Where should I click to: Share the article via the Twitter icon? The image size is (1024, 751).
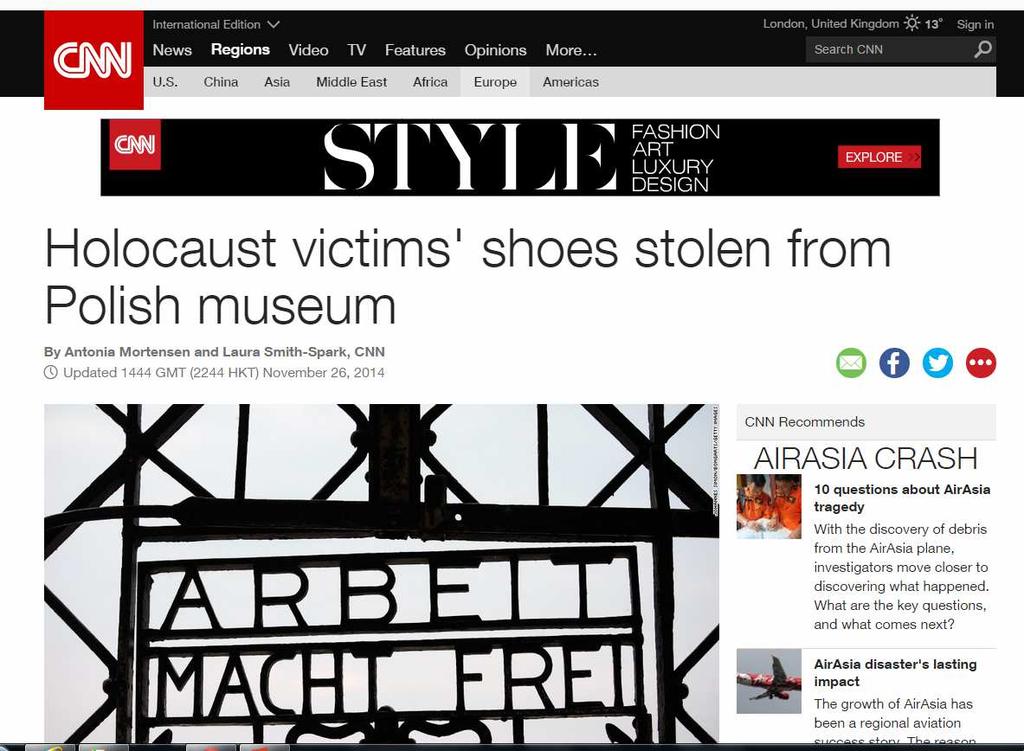point(937,362)
